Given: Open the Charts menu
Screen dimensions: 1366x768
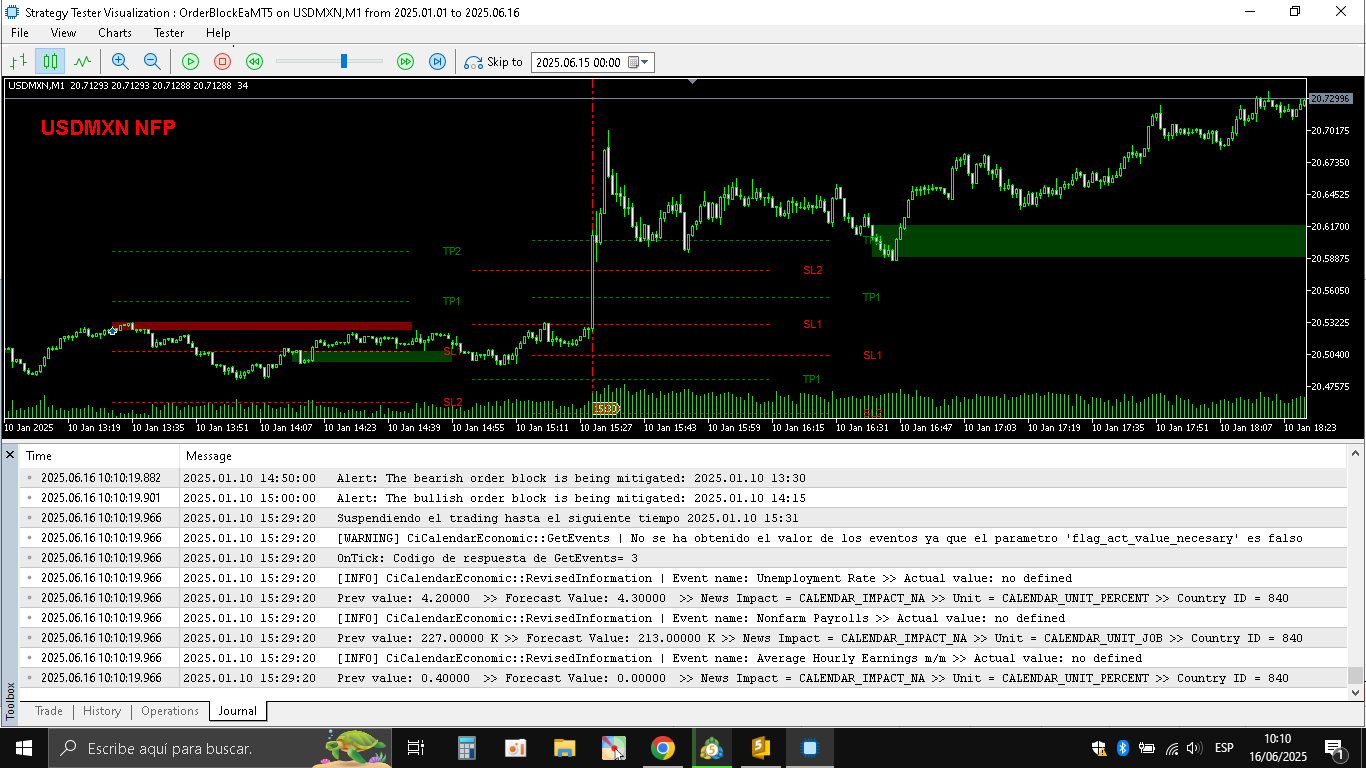Looking at the screenshot, I should click(x=115, y=33).
